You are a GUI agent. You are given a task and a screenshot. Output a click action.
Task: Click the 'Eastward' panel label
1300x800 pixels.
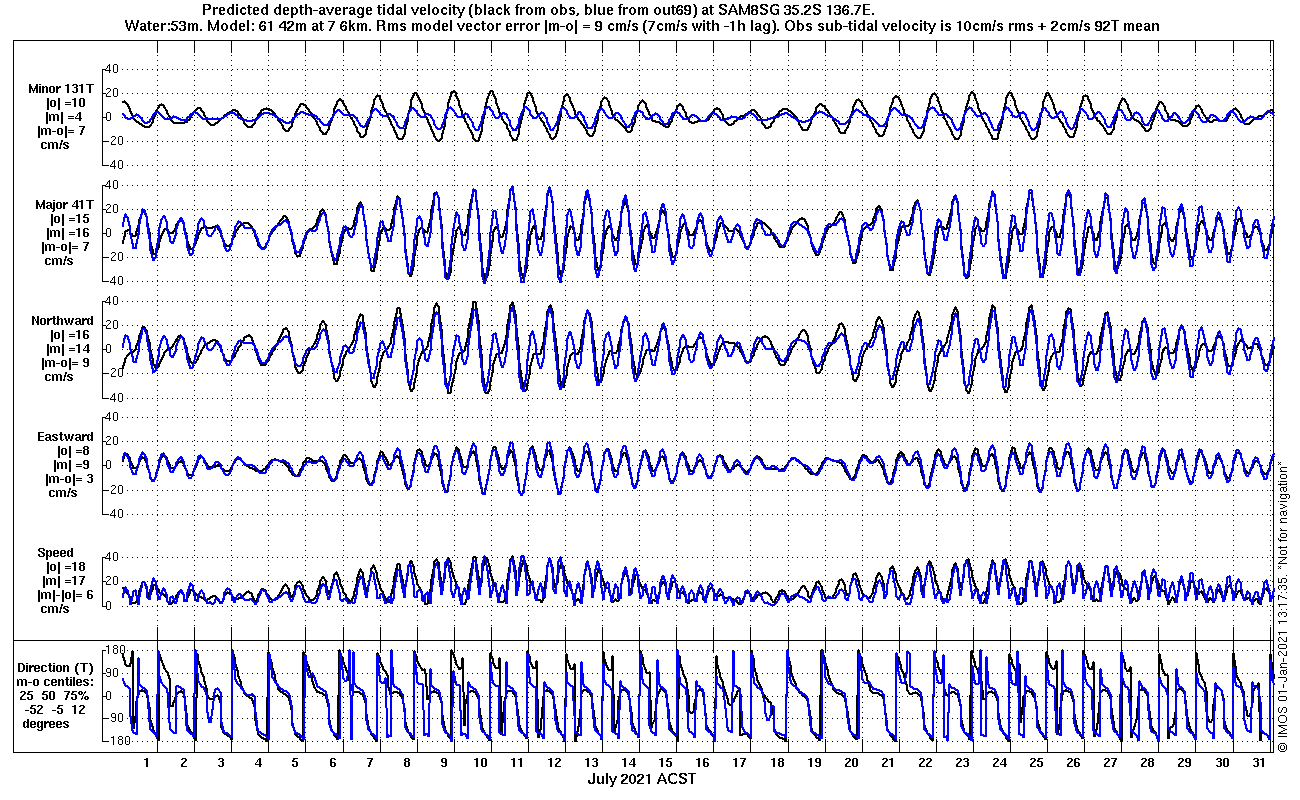pos(66,437)
